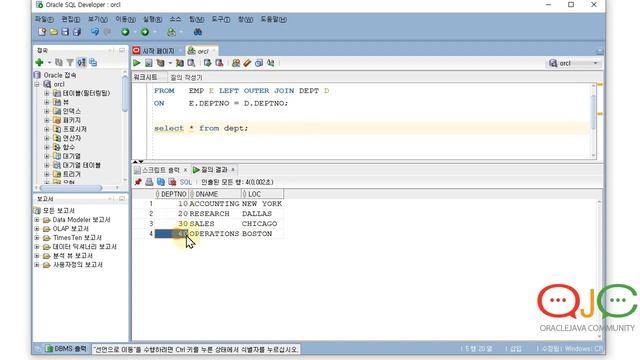Viewport: 640px width, 360px height.
Task: Run statement with the green play icon
Action: pyautogui.click(x=137, y=63)
